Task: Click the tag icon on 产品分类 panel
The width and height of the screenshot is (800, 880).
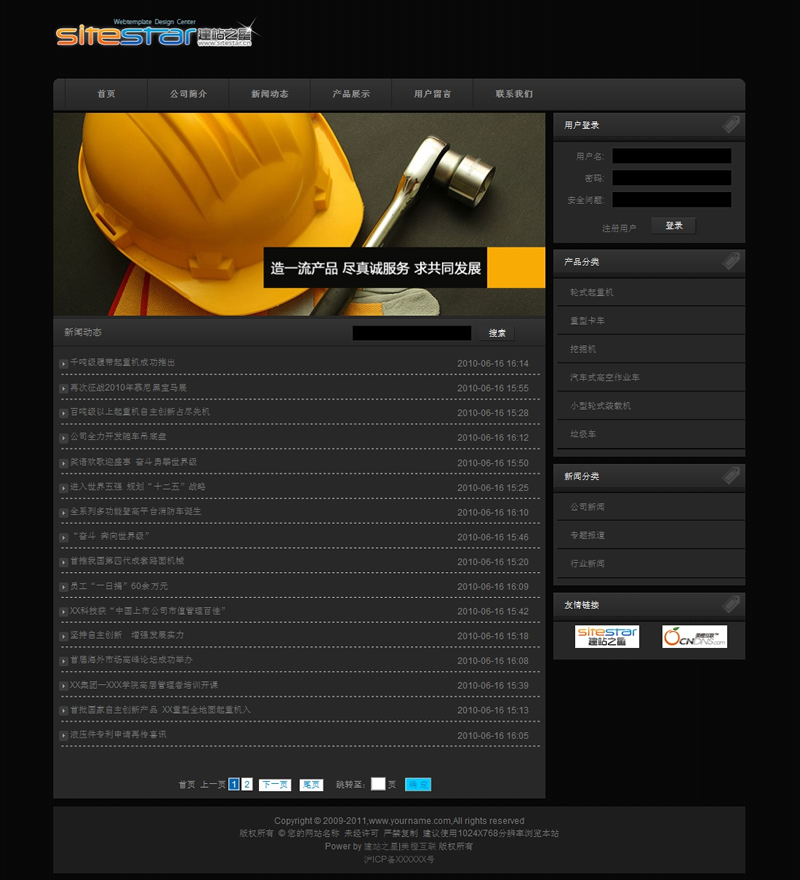Action: (731, 262)
